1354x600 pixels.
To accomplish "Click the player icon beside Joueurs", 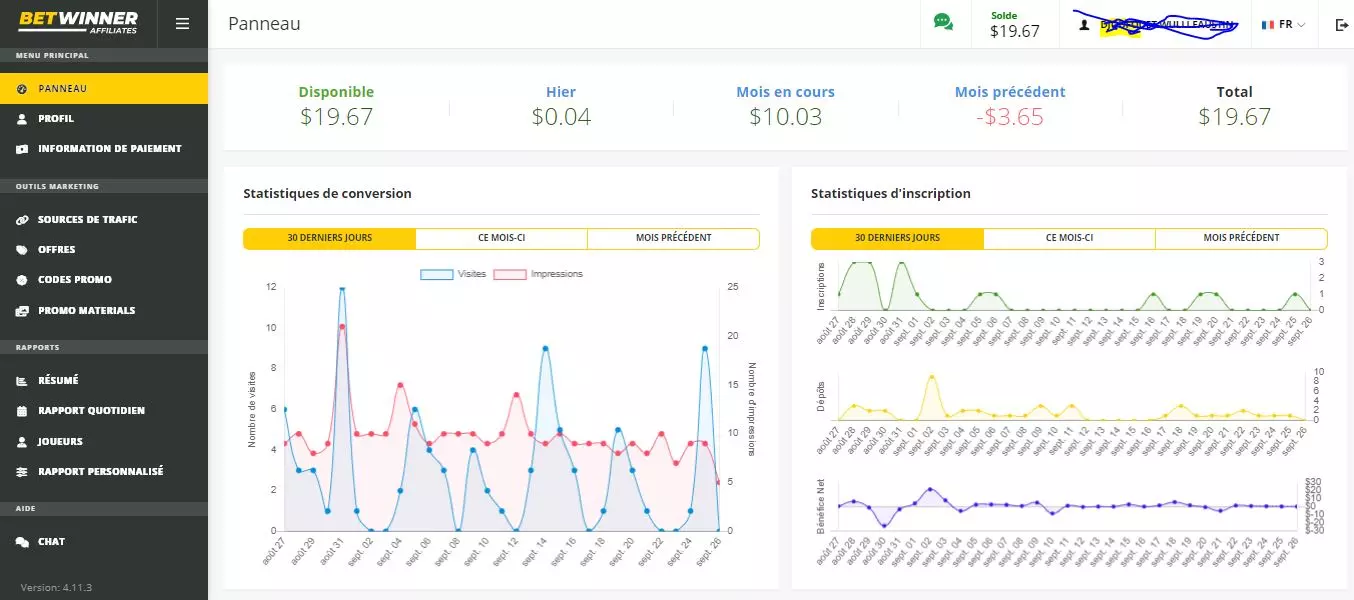I will point(22,441).
